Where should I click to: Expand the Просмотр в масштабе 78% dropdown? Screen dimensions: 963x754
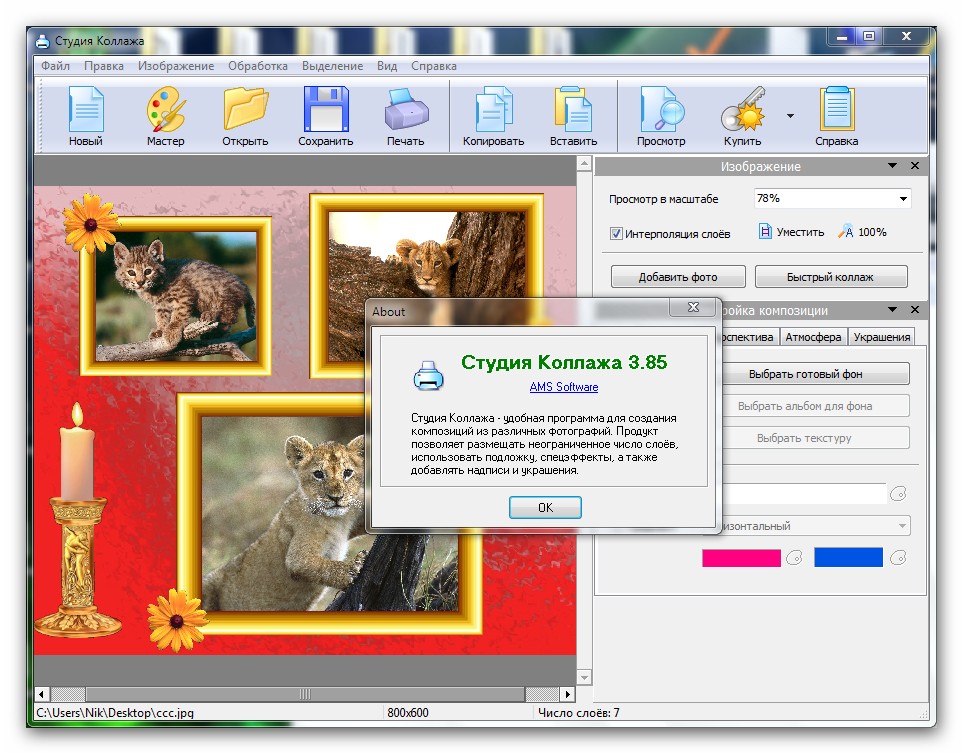click(903, 199)
